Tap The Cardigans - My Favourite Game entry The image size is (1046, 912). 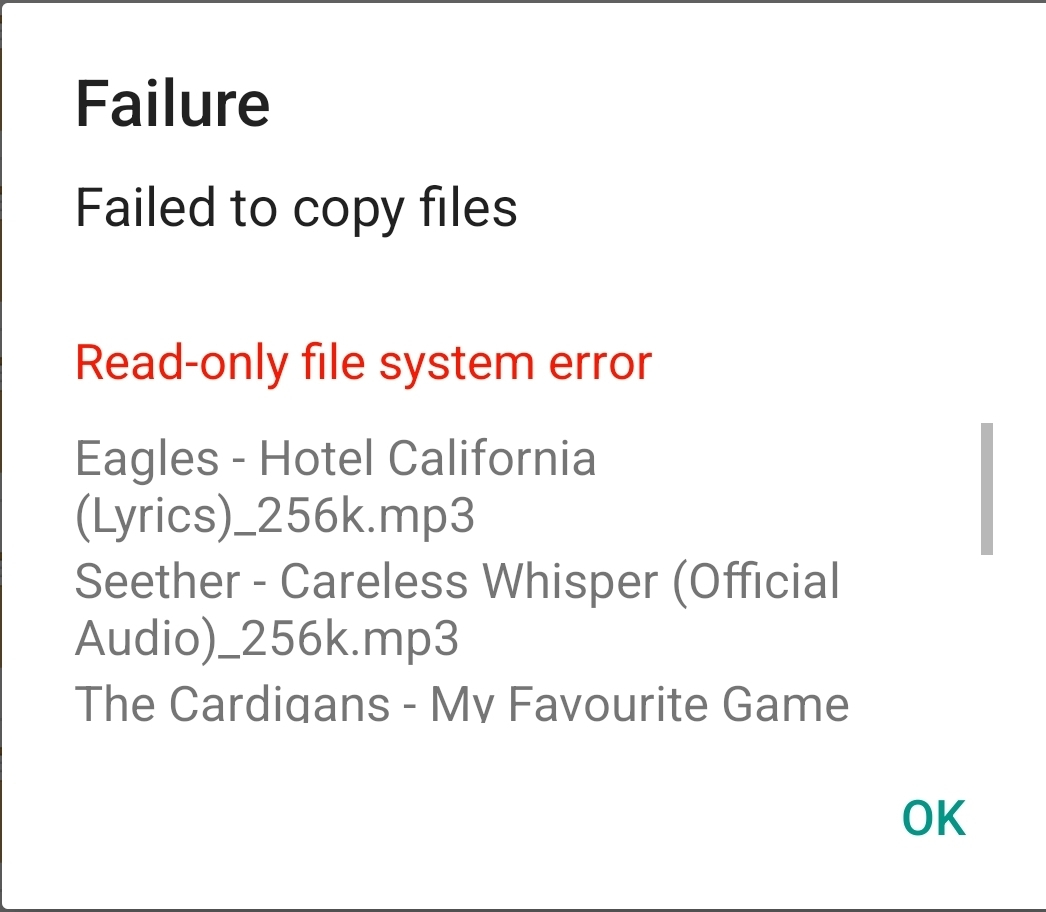pyautogui.click(x=462, y=705)
